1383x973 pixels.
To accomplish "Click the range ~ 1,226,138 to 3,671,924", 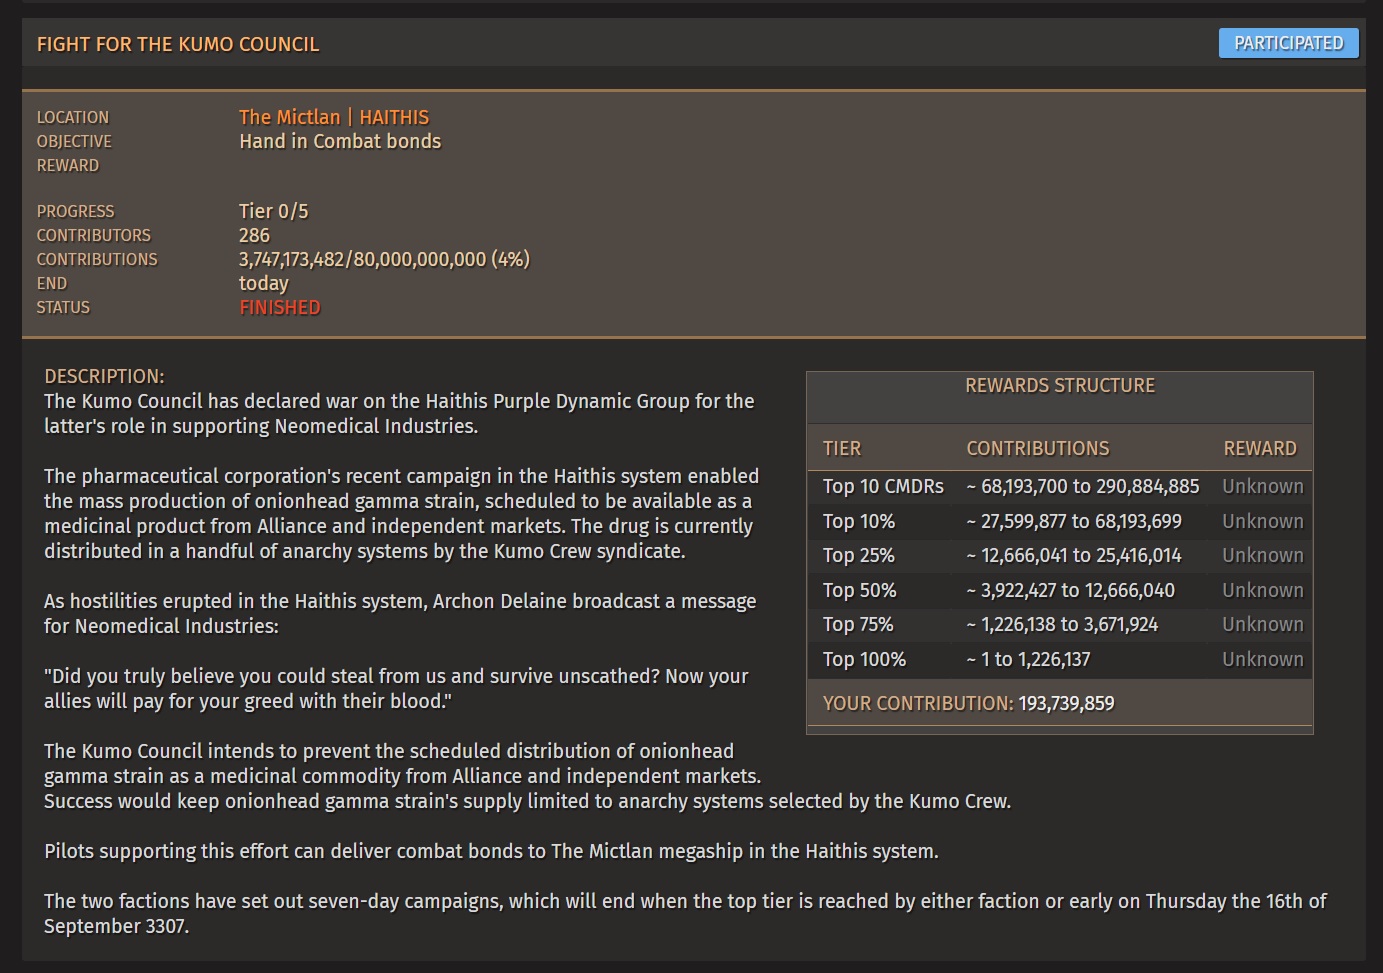I will coord(1062,624).
